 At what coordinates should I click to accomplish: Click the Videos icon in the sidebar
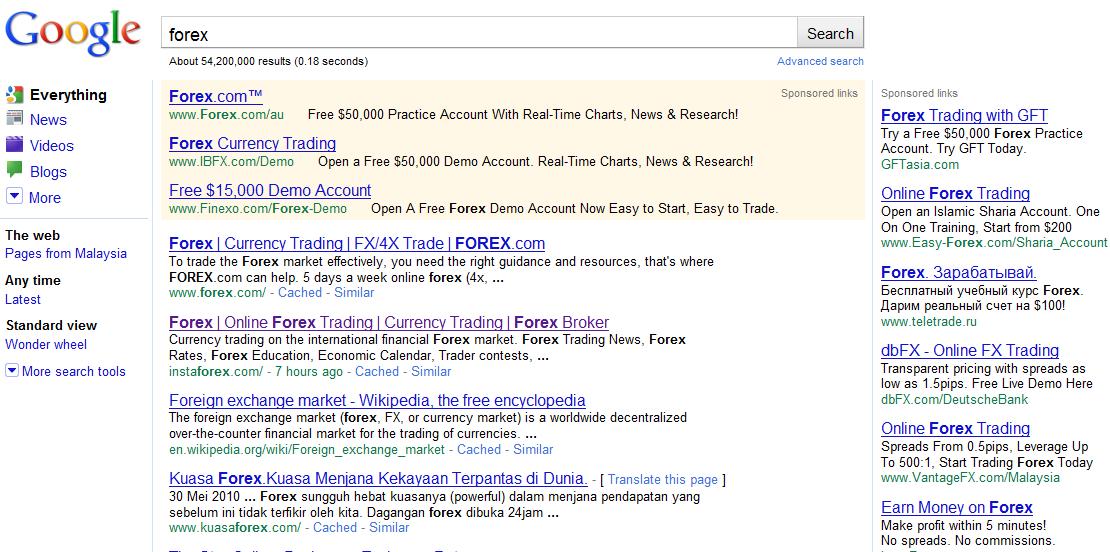[14, 145]
